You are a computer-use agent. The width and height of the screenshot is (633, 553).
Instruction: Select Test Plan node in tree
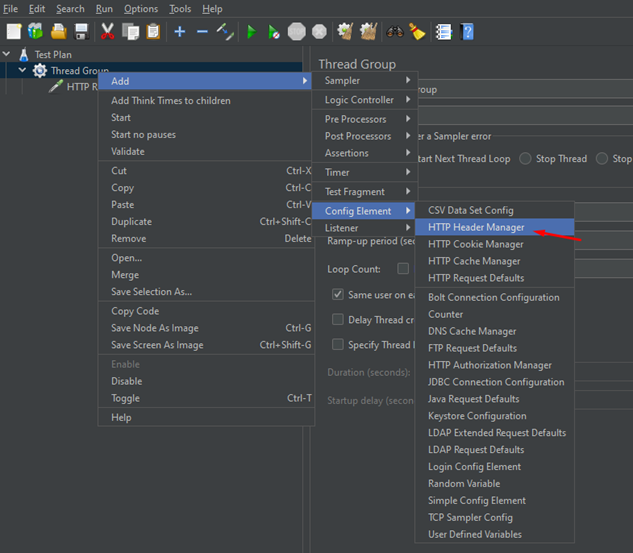pos(52,55)
